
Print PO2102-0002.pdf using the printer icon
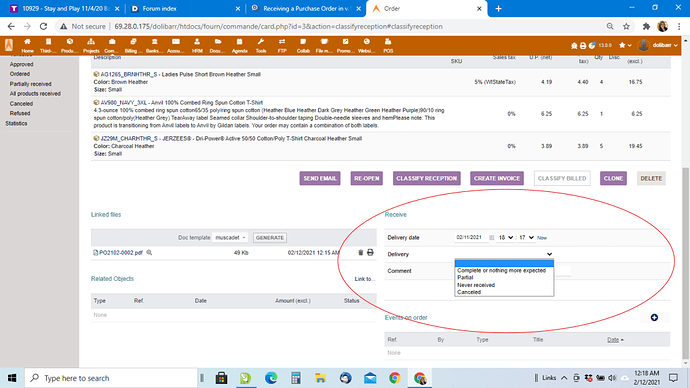(370, 253)
